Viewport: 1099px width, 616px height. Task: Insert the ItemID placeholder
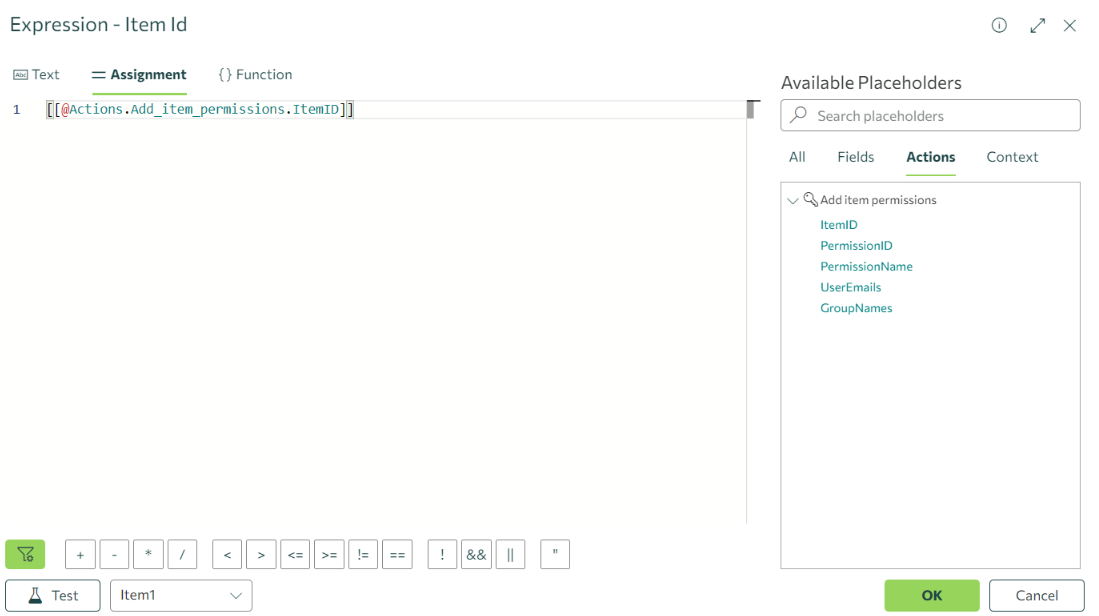(839, 225)
